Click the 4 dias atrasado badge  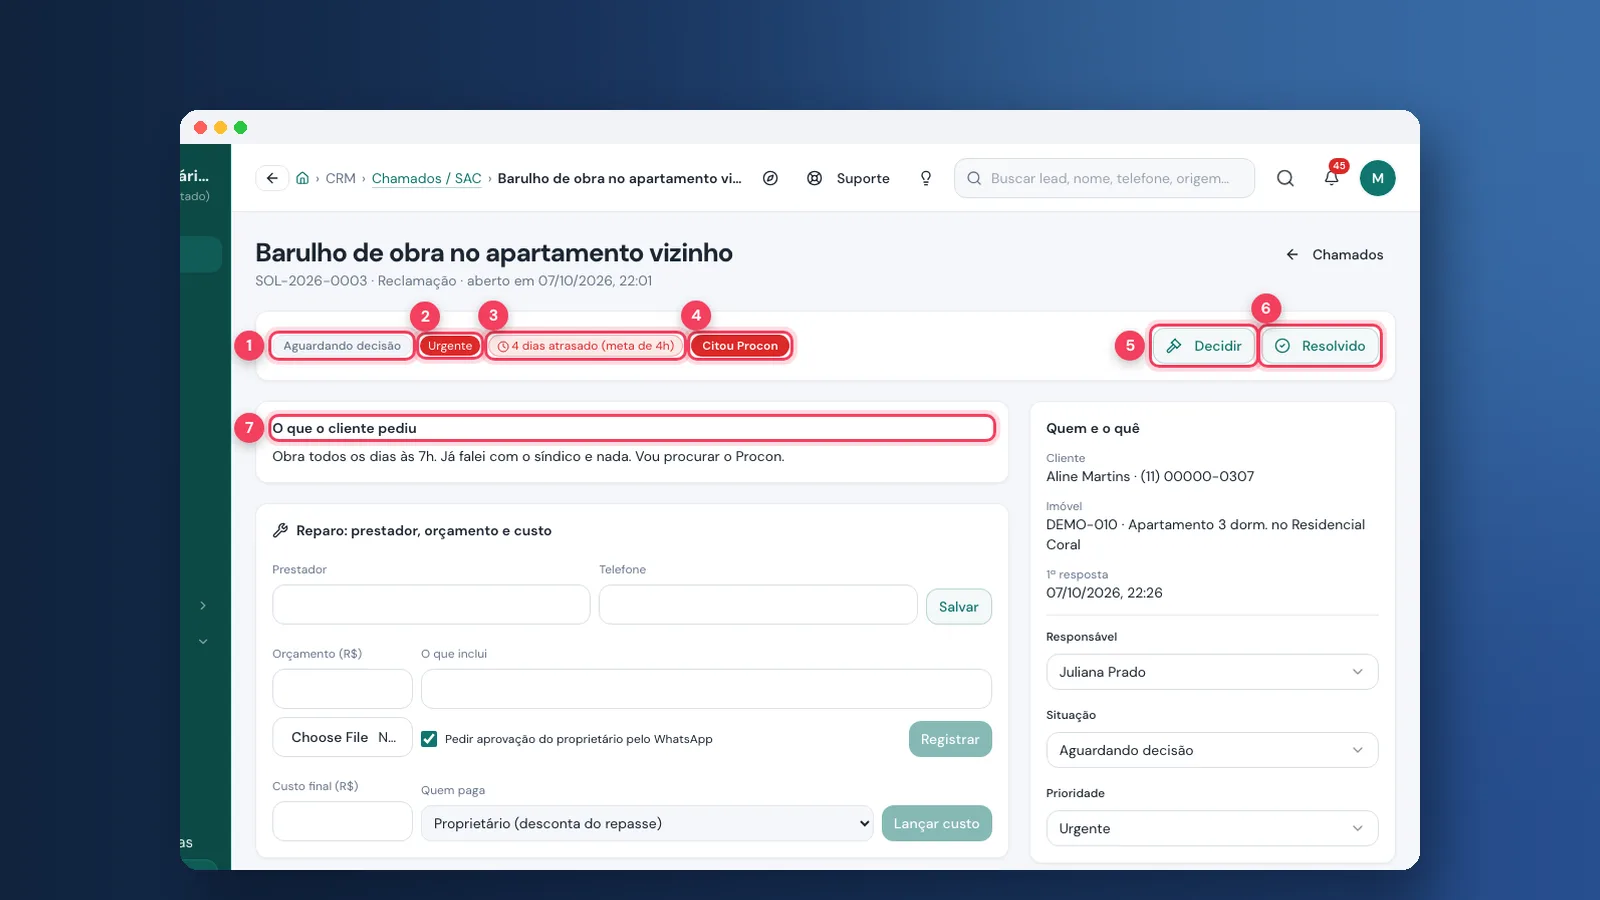point(586,346)
